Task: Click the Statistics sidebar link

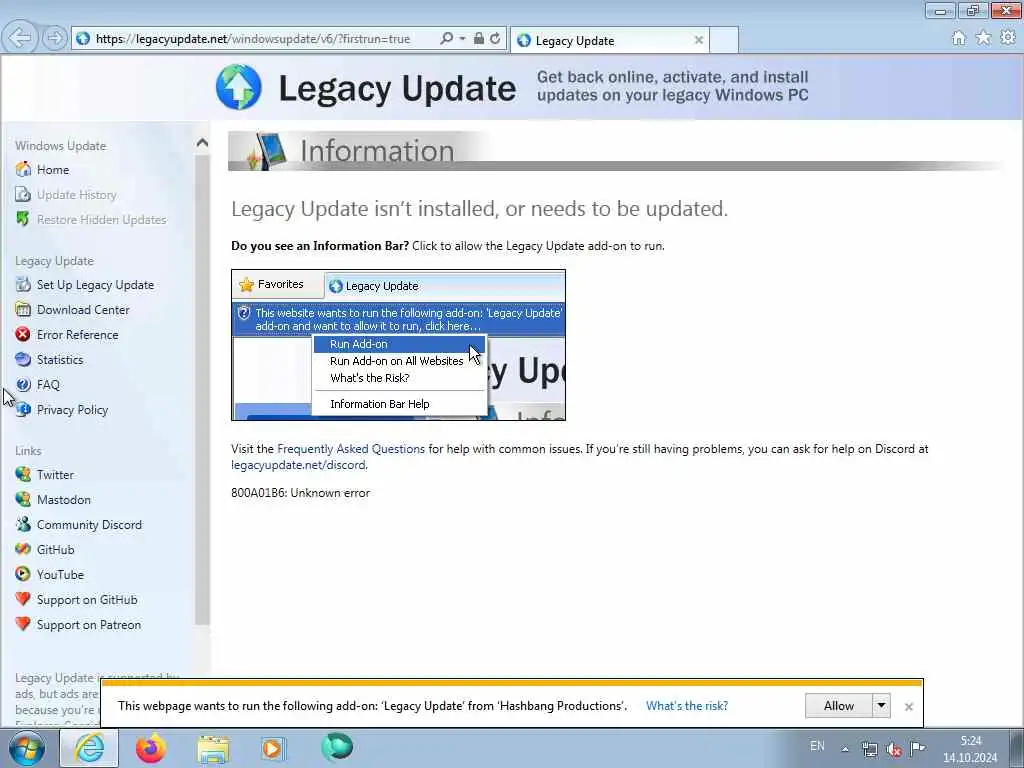Action: click(60, 359)
